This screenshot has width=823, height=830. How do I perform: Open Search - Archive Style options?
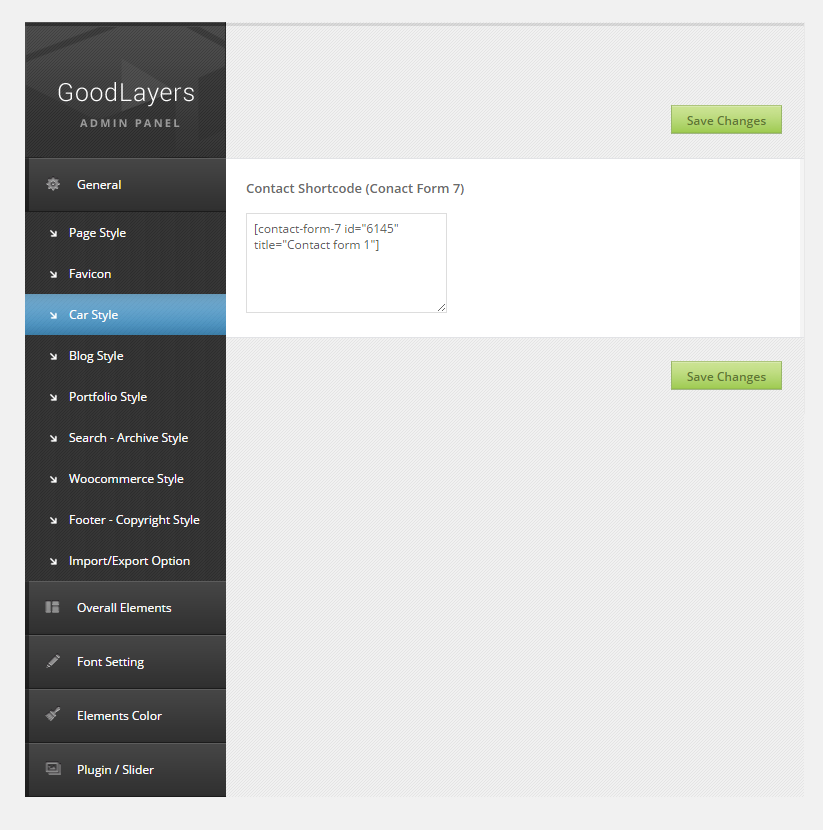(x=125, y=438)
